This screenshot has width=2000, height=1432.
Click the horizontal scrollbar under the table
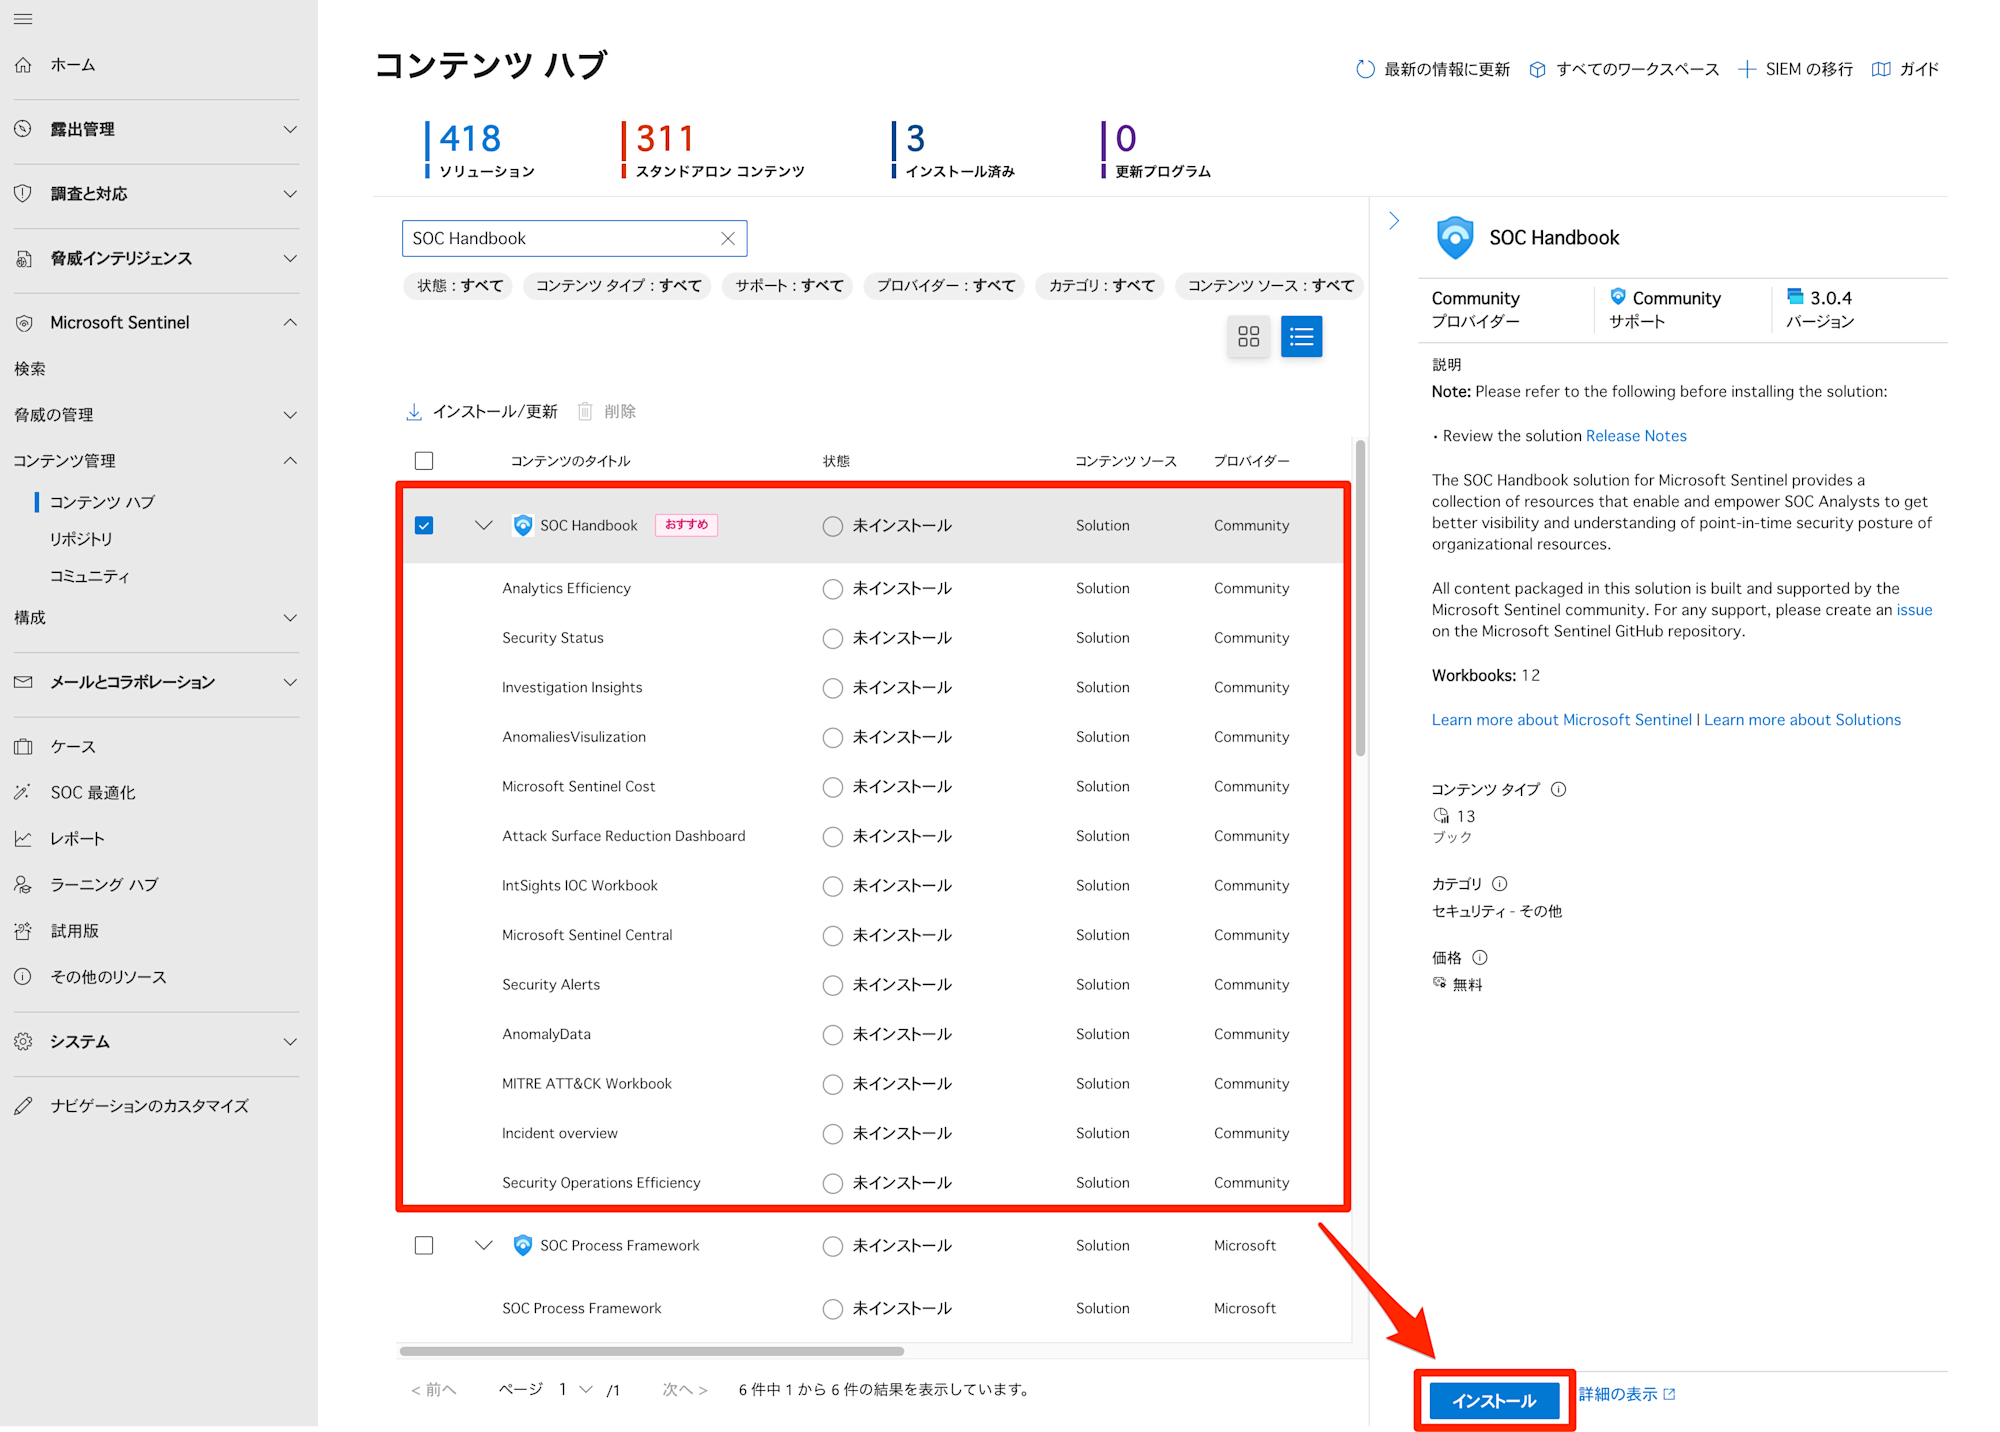(x=652, y=1351)
